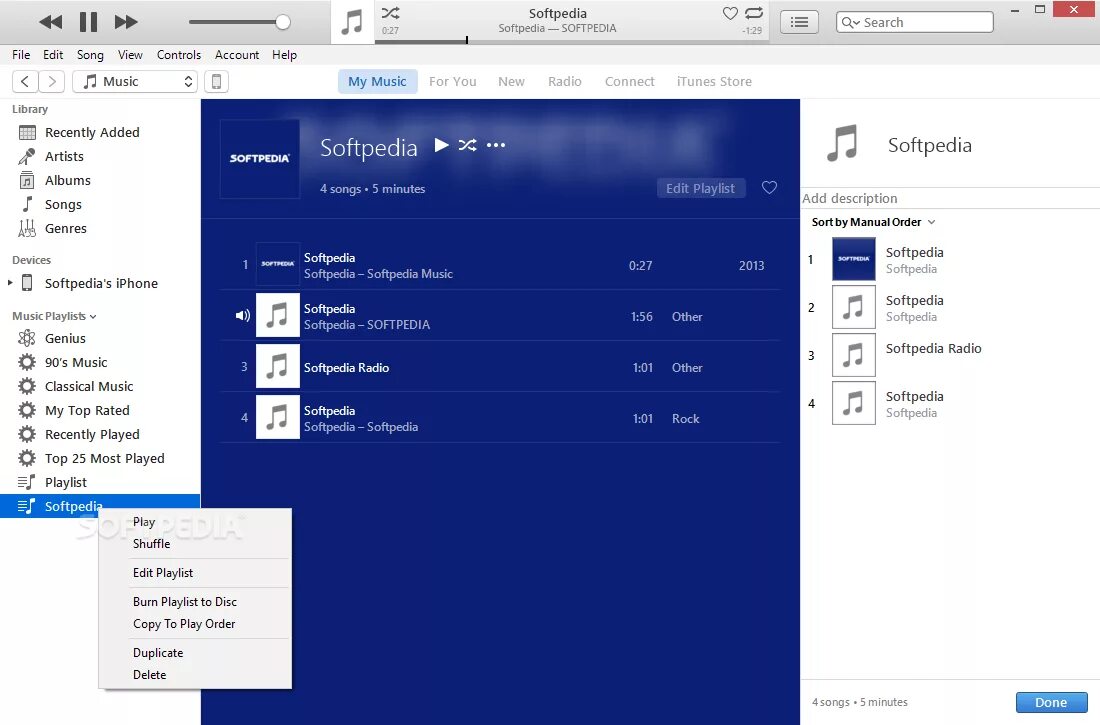The width and height of the screenshot is (1100, 725).
Task: Go forward with the navigation arrow
Action: (52, 81)
